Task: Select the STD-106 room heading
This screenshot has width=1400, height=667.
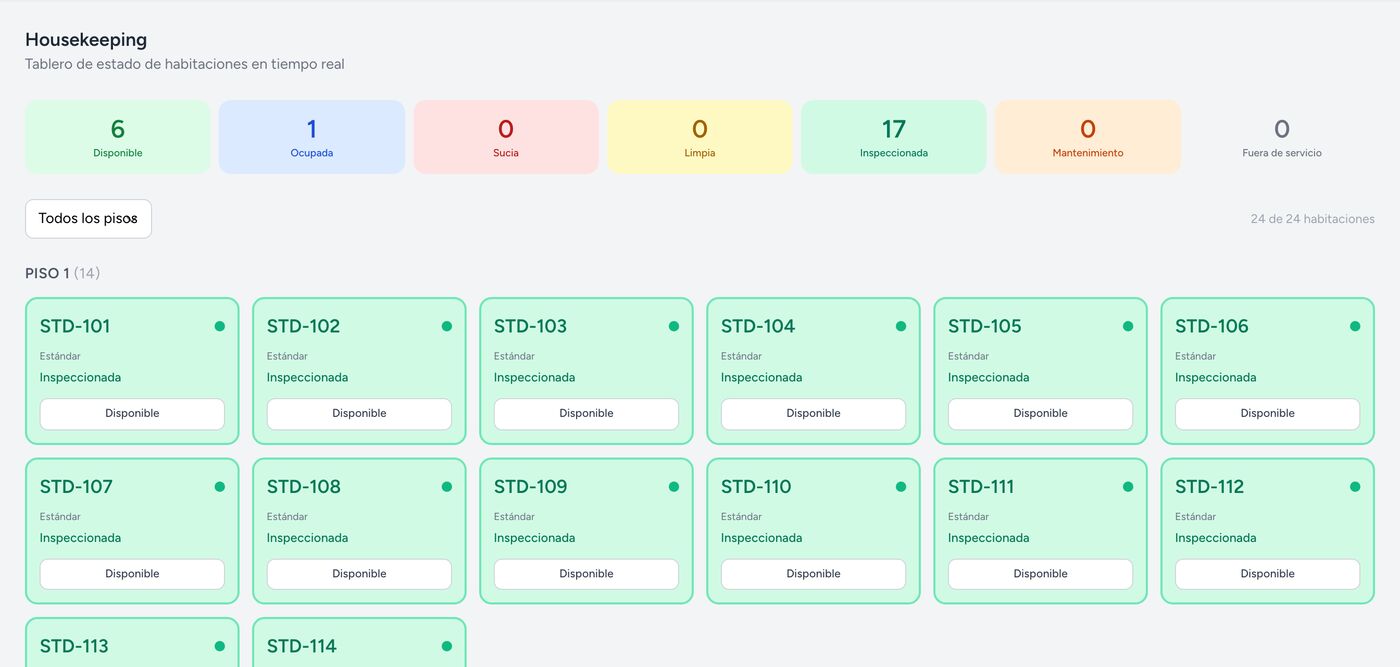Action: click(x=1212, y=326)
